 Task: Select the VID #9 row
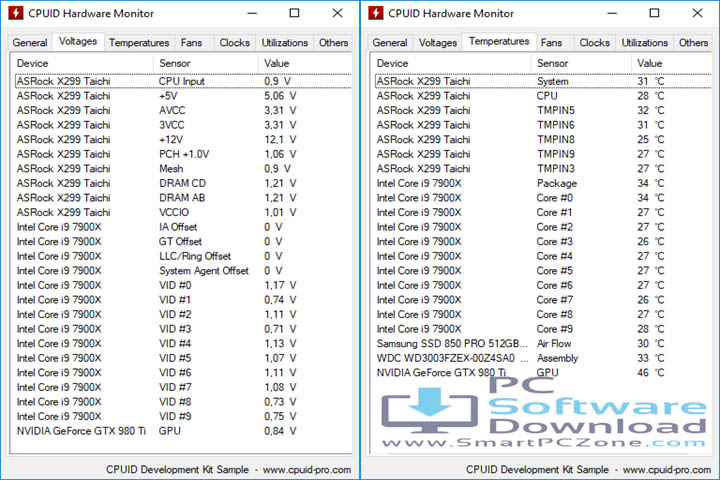(183, 417)
